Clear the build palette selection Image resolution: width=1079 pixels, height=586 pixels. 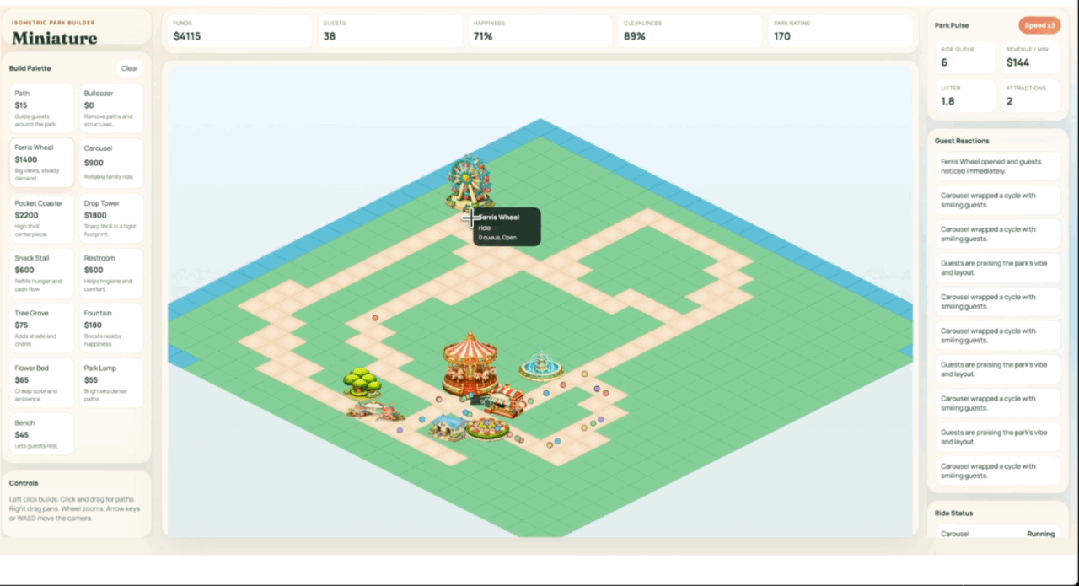coord(129,68)
